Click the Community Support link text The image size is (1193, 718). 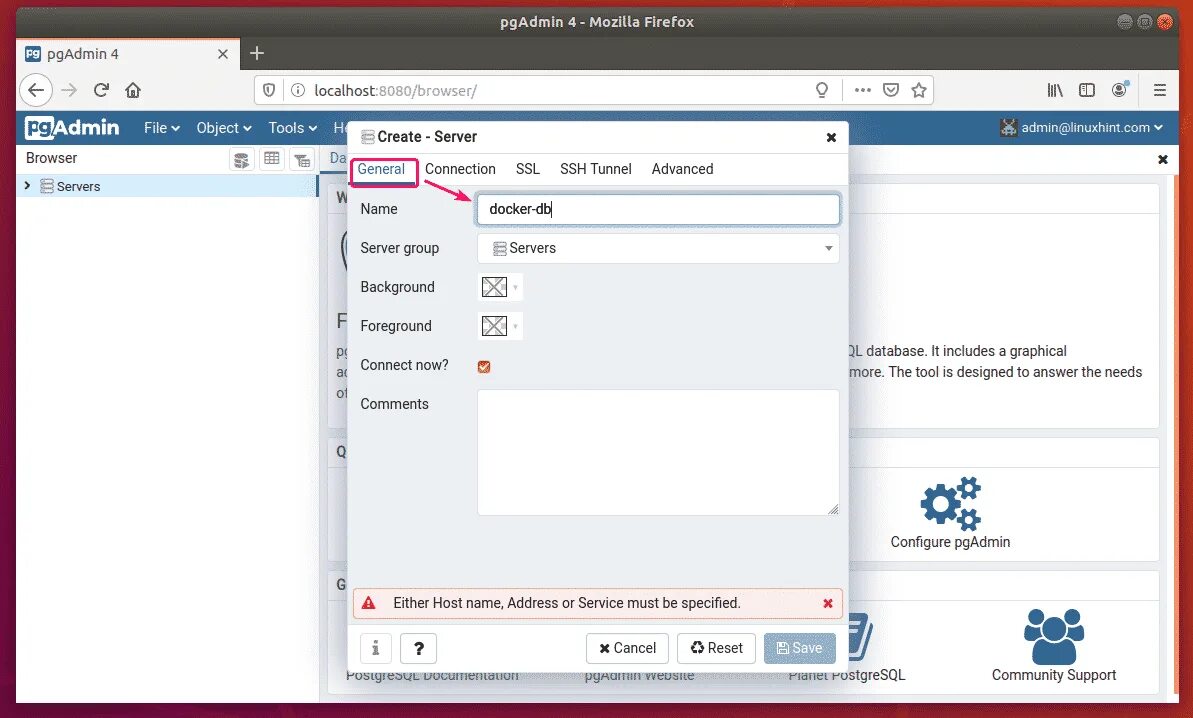click(x=1054, y=675)
